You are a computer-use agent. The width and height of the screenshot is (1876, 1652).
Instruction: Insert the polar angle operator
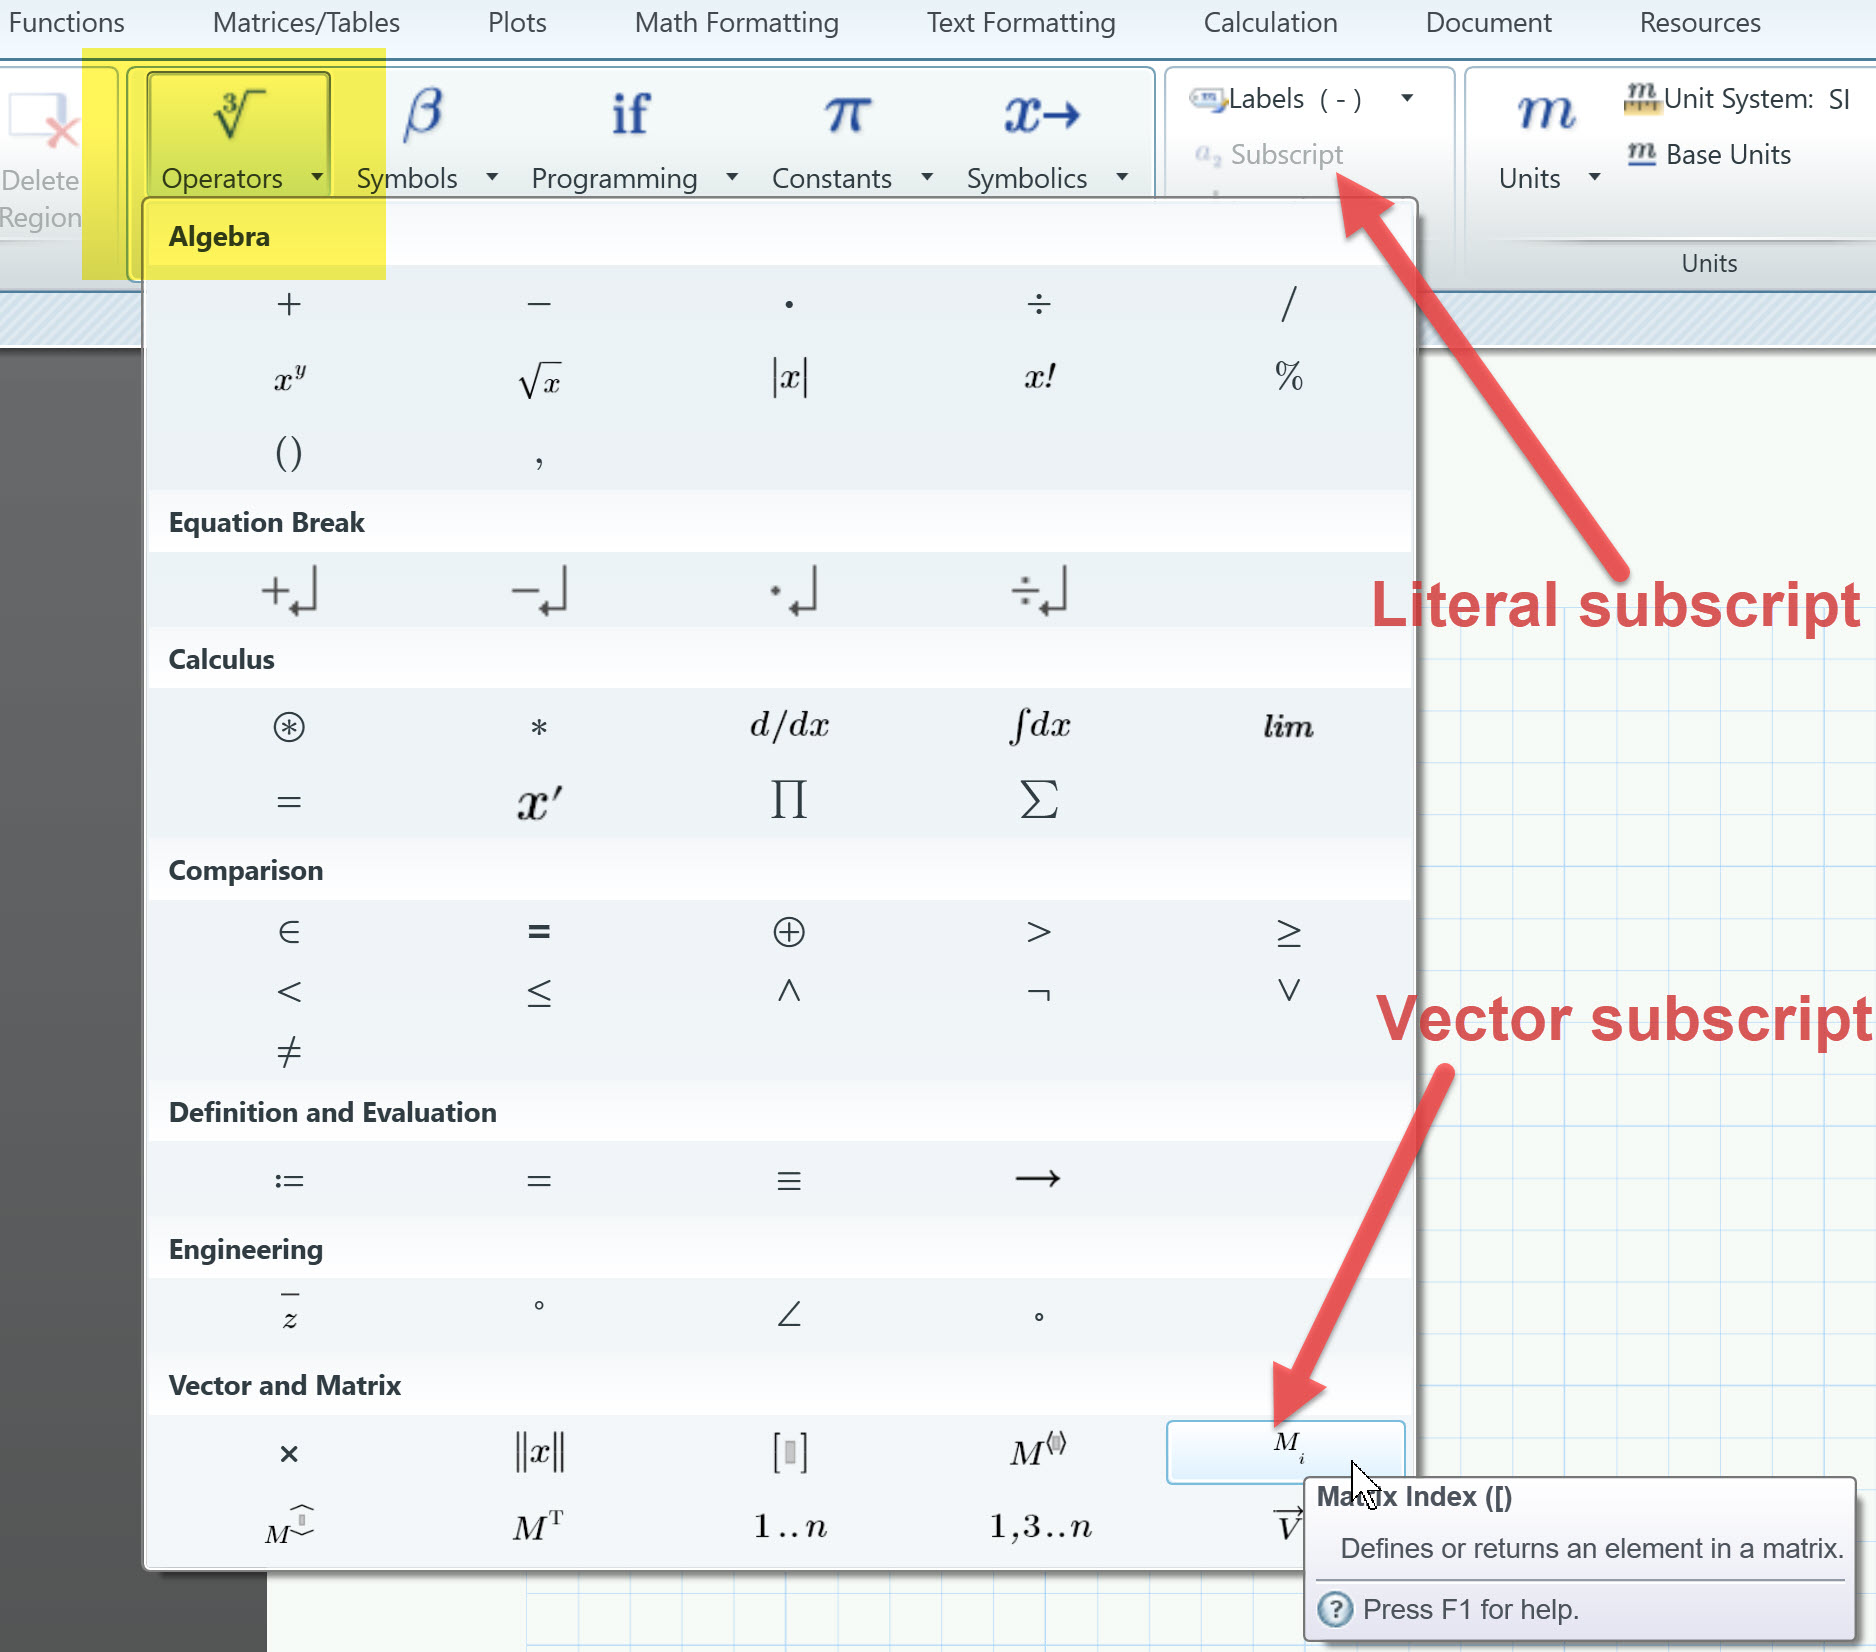pyautogui.click(x=789, y=1314)
